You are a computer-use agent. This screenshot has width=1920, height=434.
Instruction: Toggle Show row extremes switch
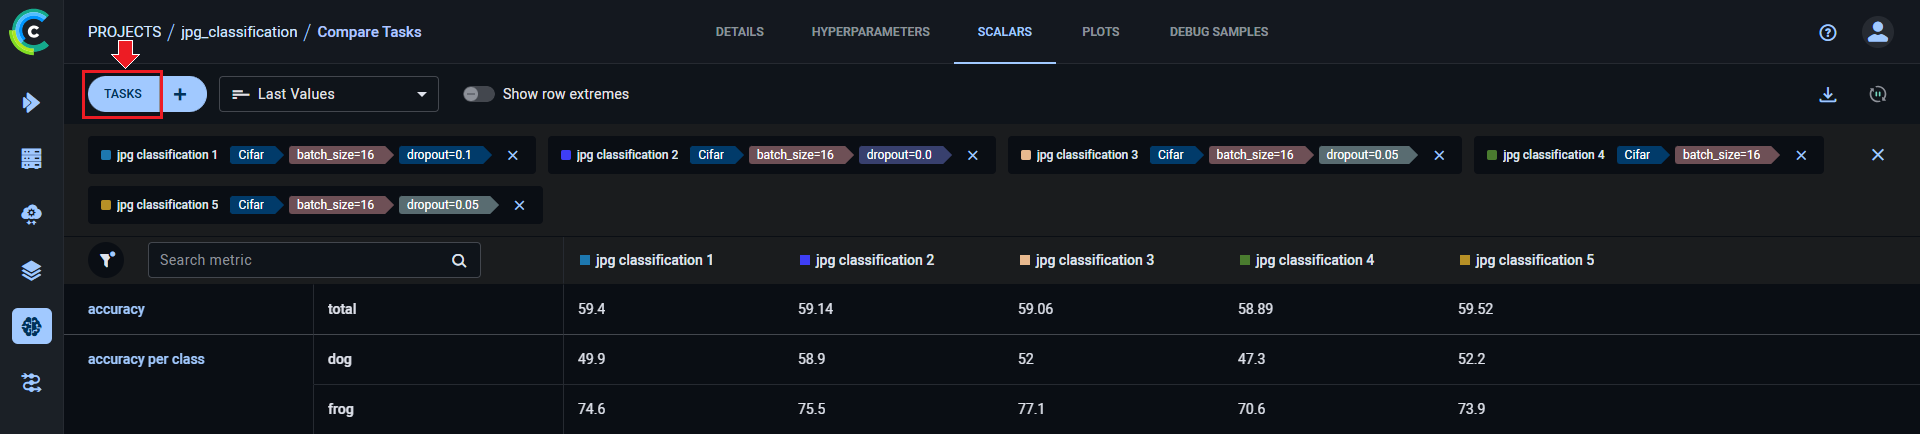pos(478,94)
